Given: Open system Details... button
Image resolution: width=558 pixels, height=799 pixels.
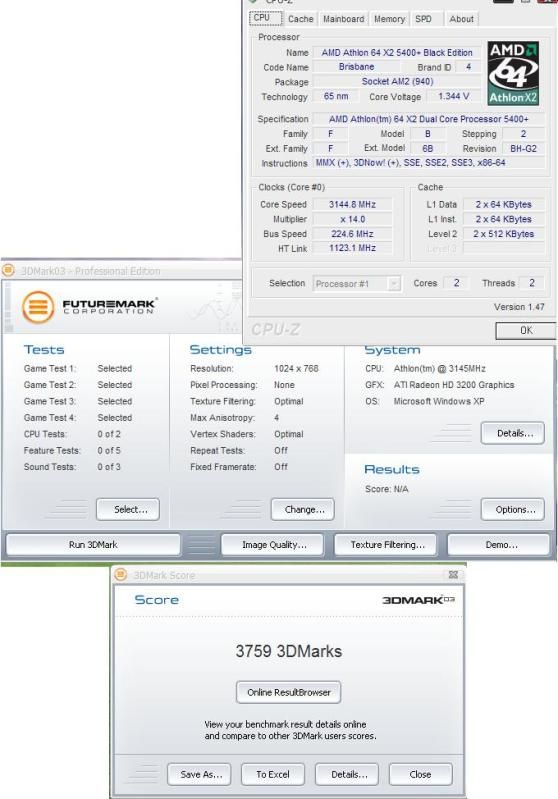Looking at the screenshot, I should click(x=513, y=433).
